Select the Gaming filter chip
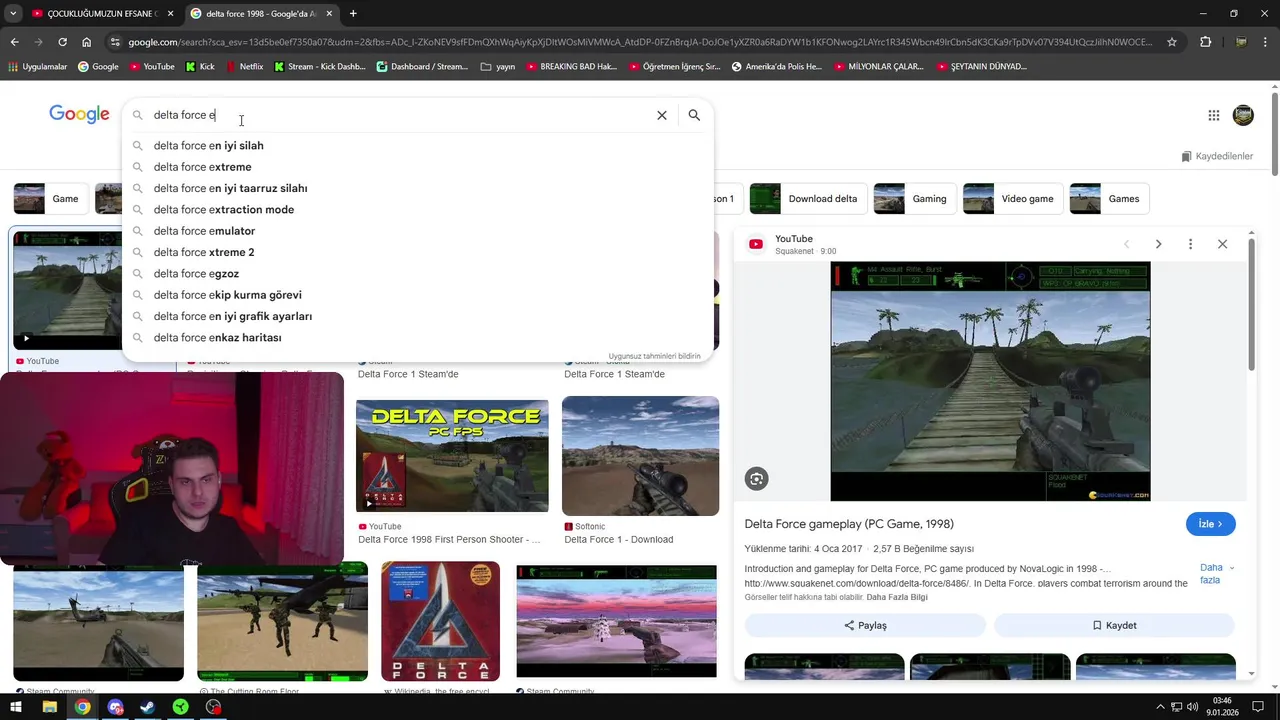Viewport: 1280px width, 720px height. pyautogui.click(x=915, y=199)
